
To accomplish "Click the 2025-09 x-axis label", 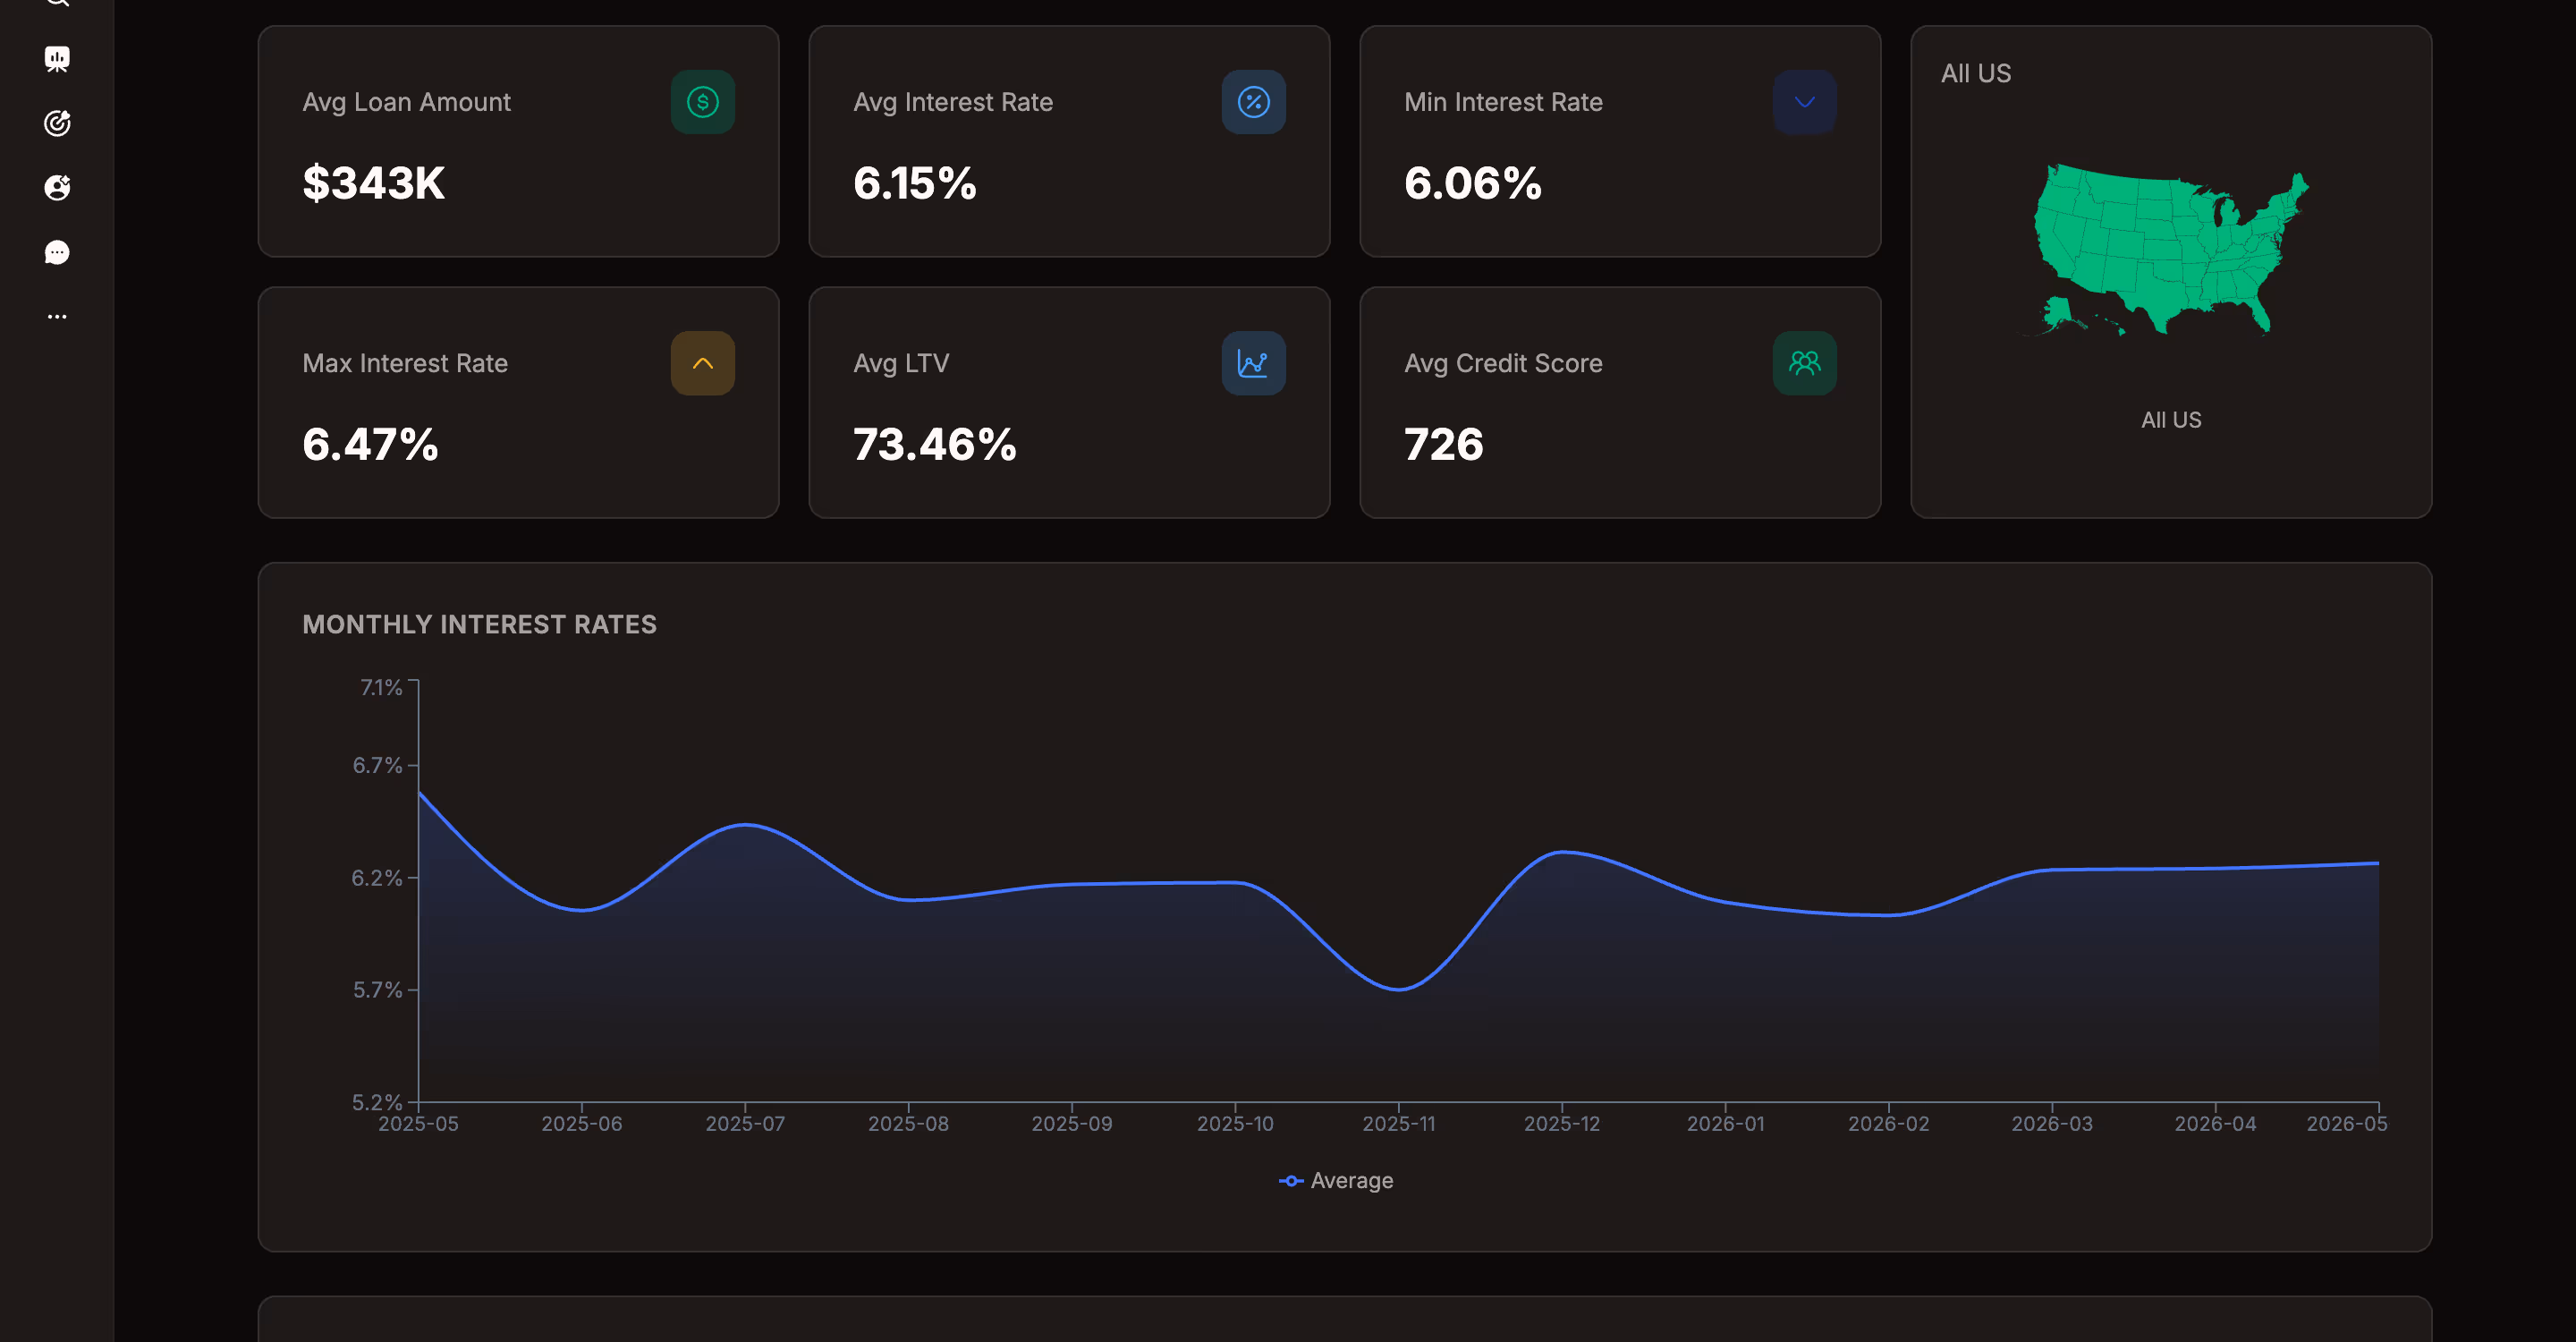I will click(x=1072, y=1123).
